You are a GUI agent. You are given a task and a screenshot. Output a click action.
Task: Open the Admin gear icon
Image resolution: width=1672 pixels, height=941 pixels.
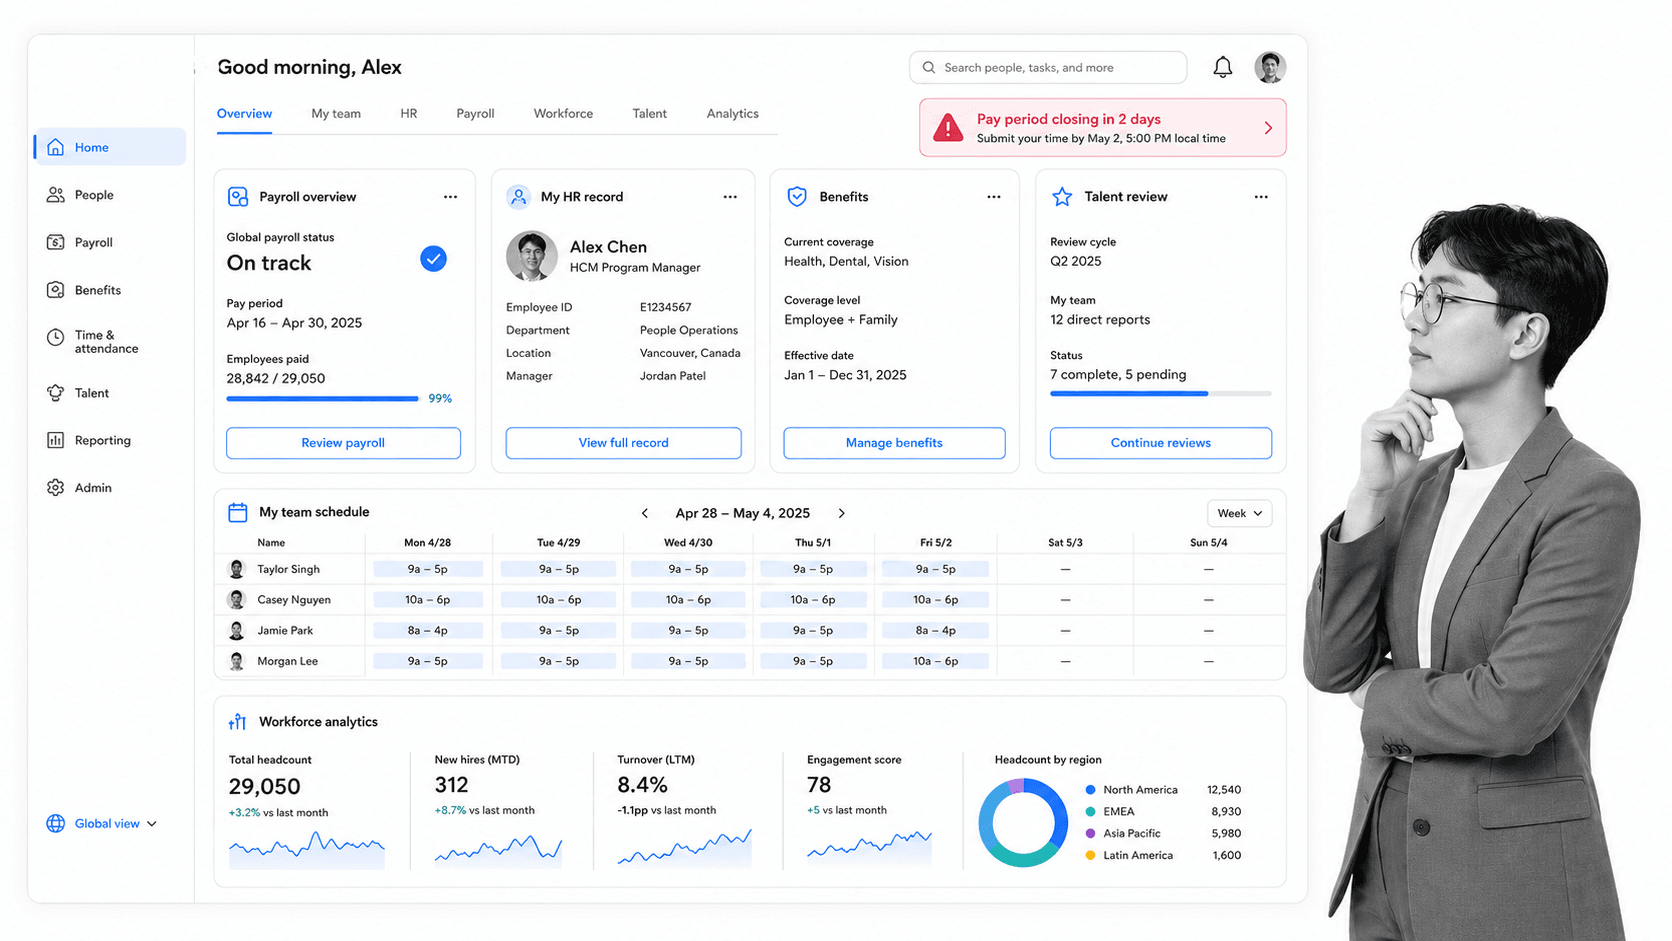point(56,488)
